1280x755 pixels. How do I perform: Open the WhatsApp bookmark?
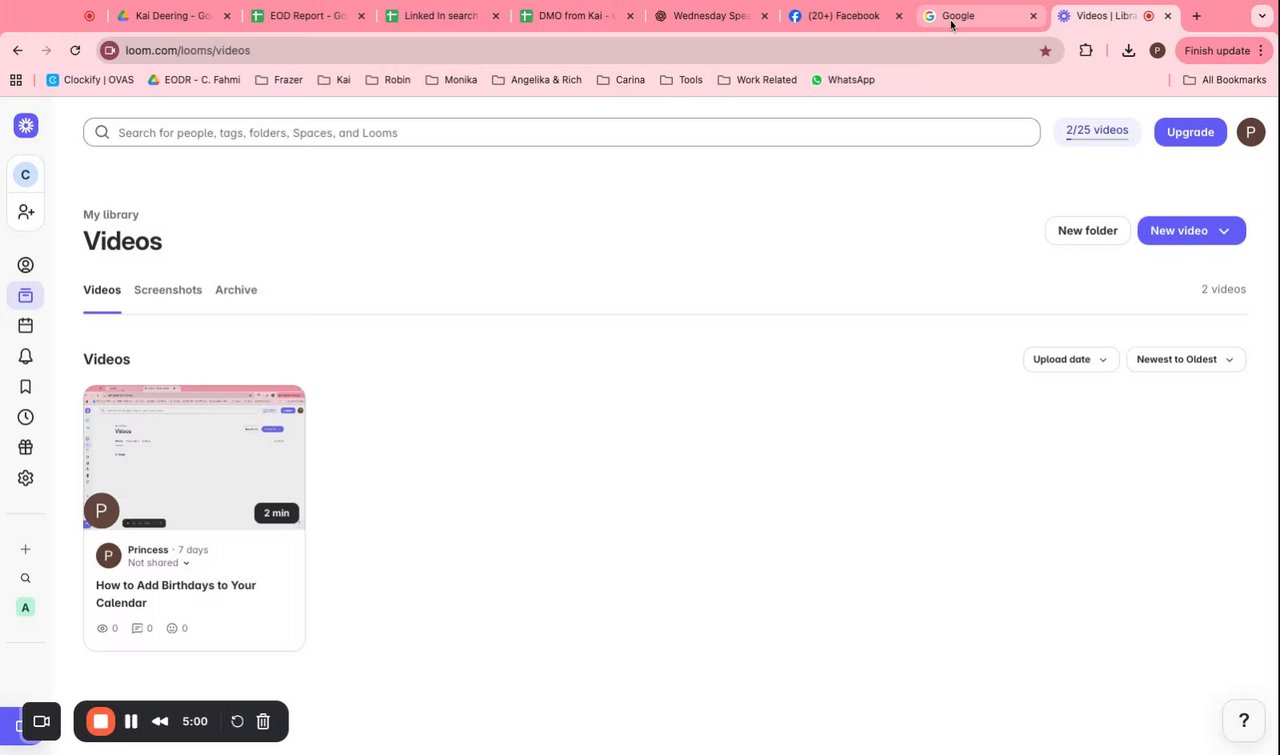tap(842, 80)
